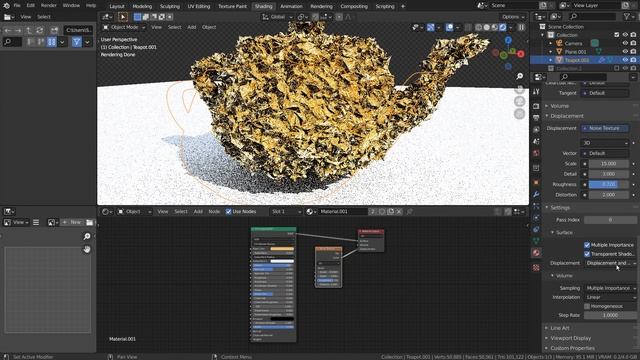Click the pan hand icon in image editor

[87, 249]
